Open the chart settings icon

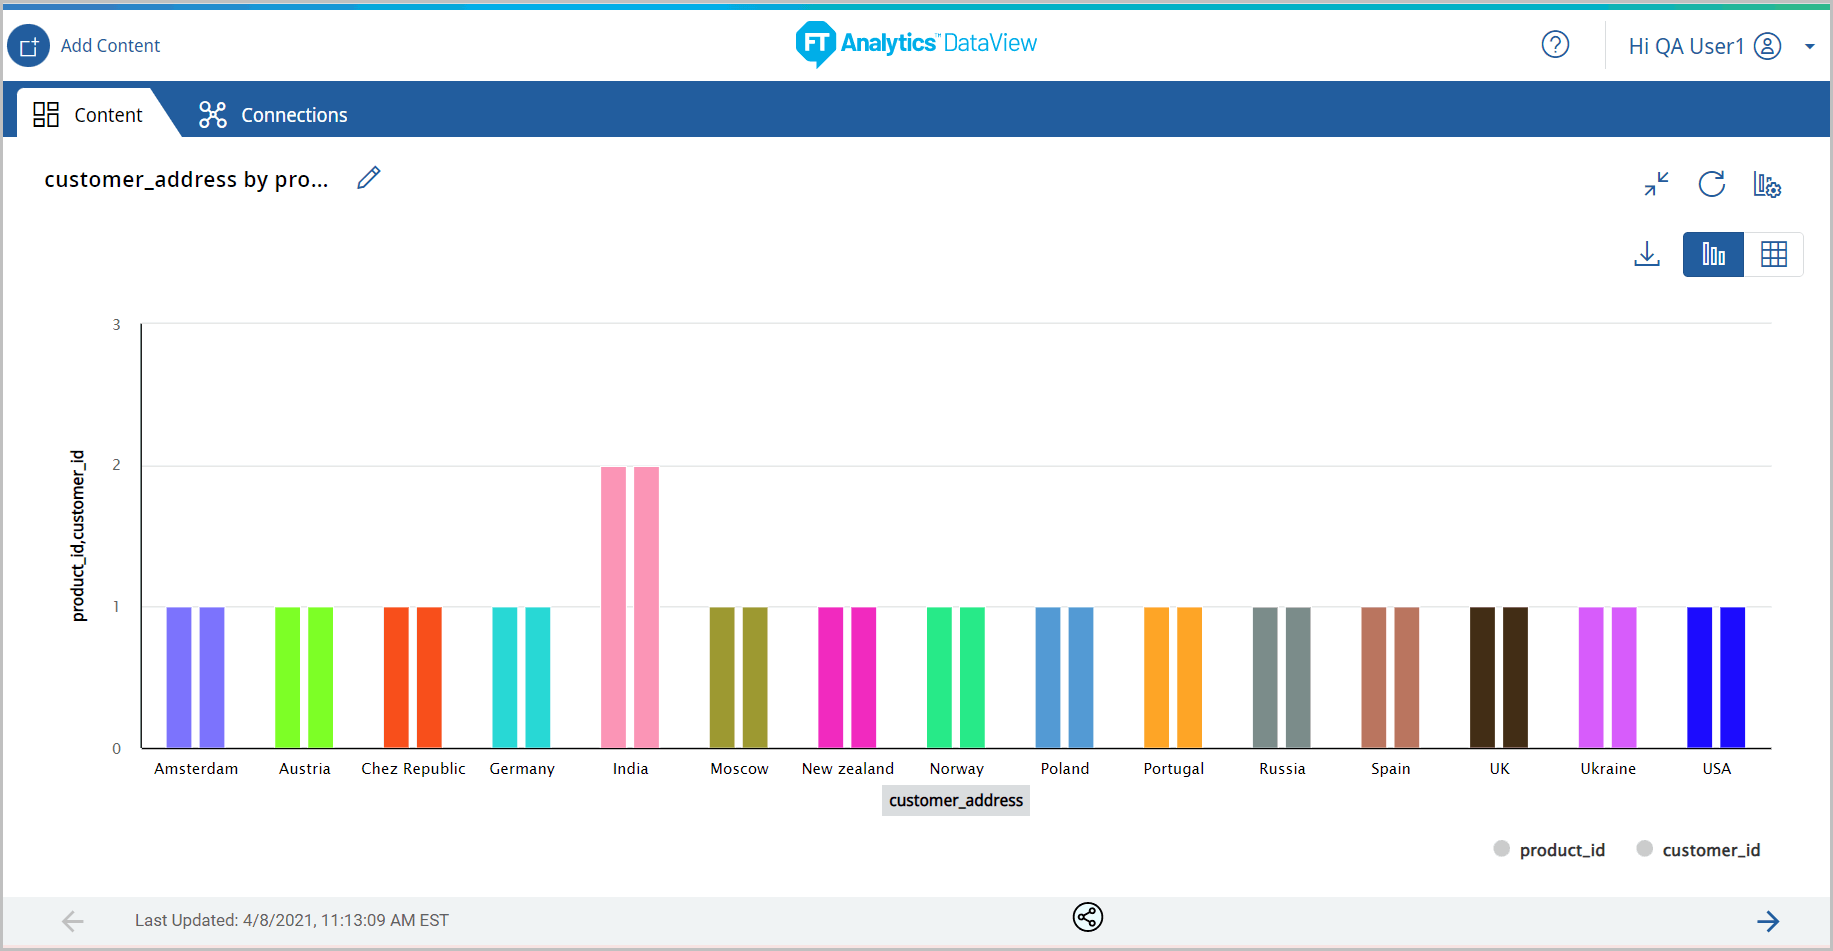coord(1767,184)
